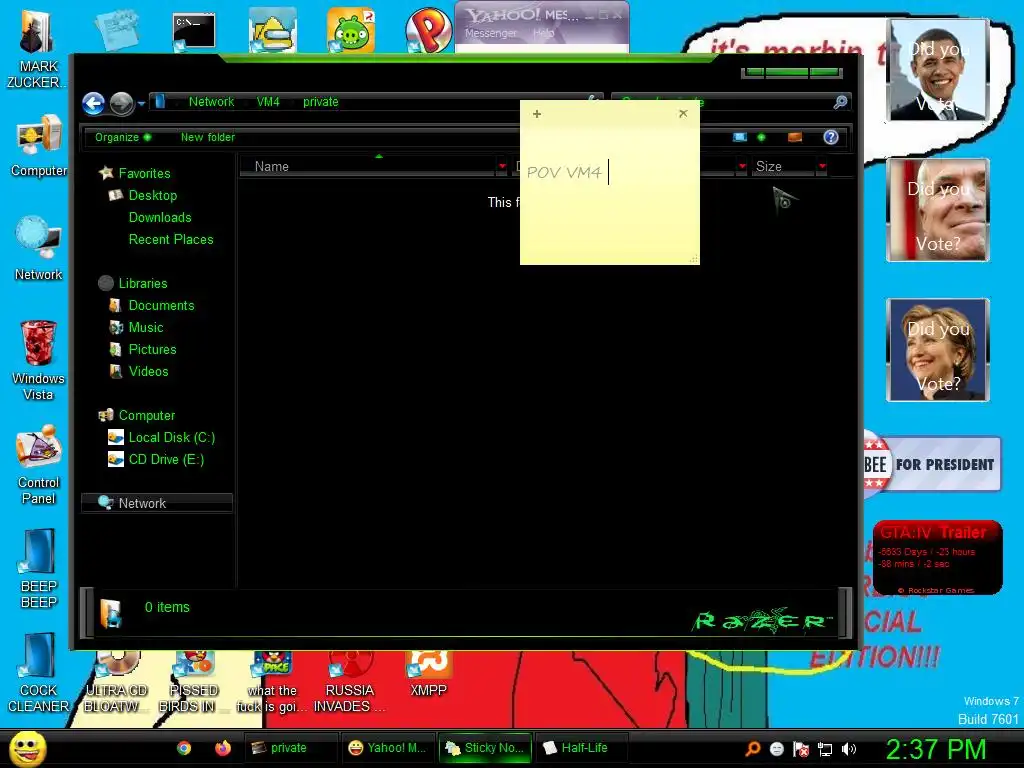Select Computer in the navigation pane
Screen dimensions: 1024x768
[x=146, y=415]
